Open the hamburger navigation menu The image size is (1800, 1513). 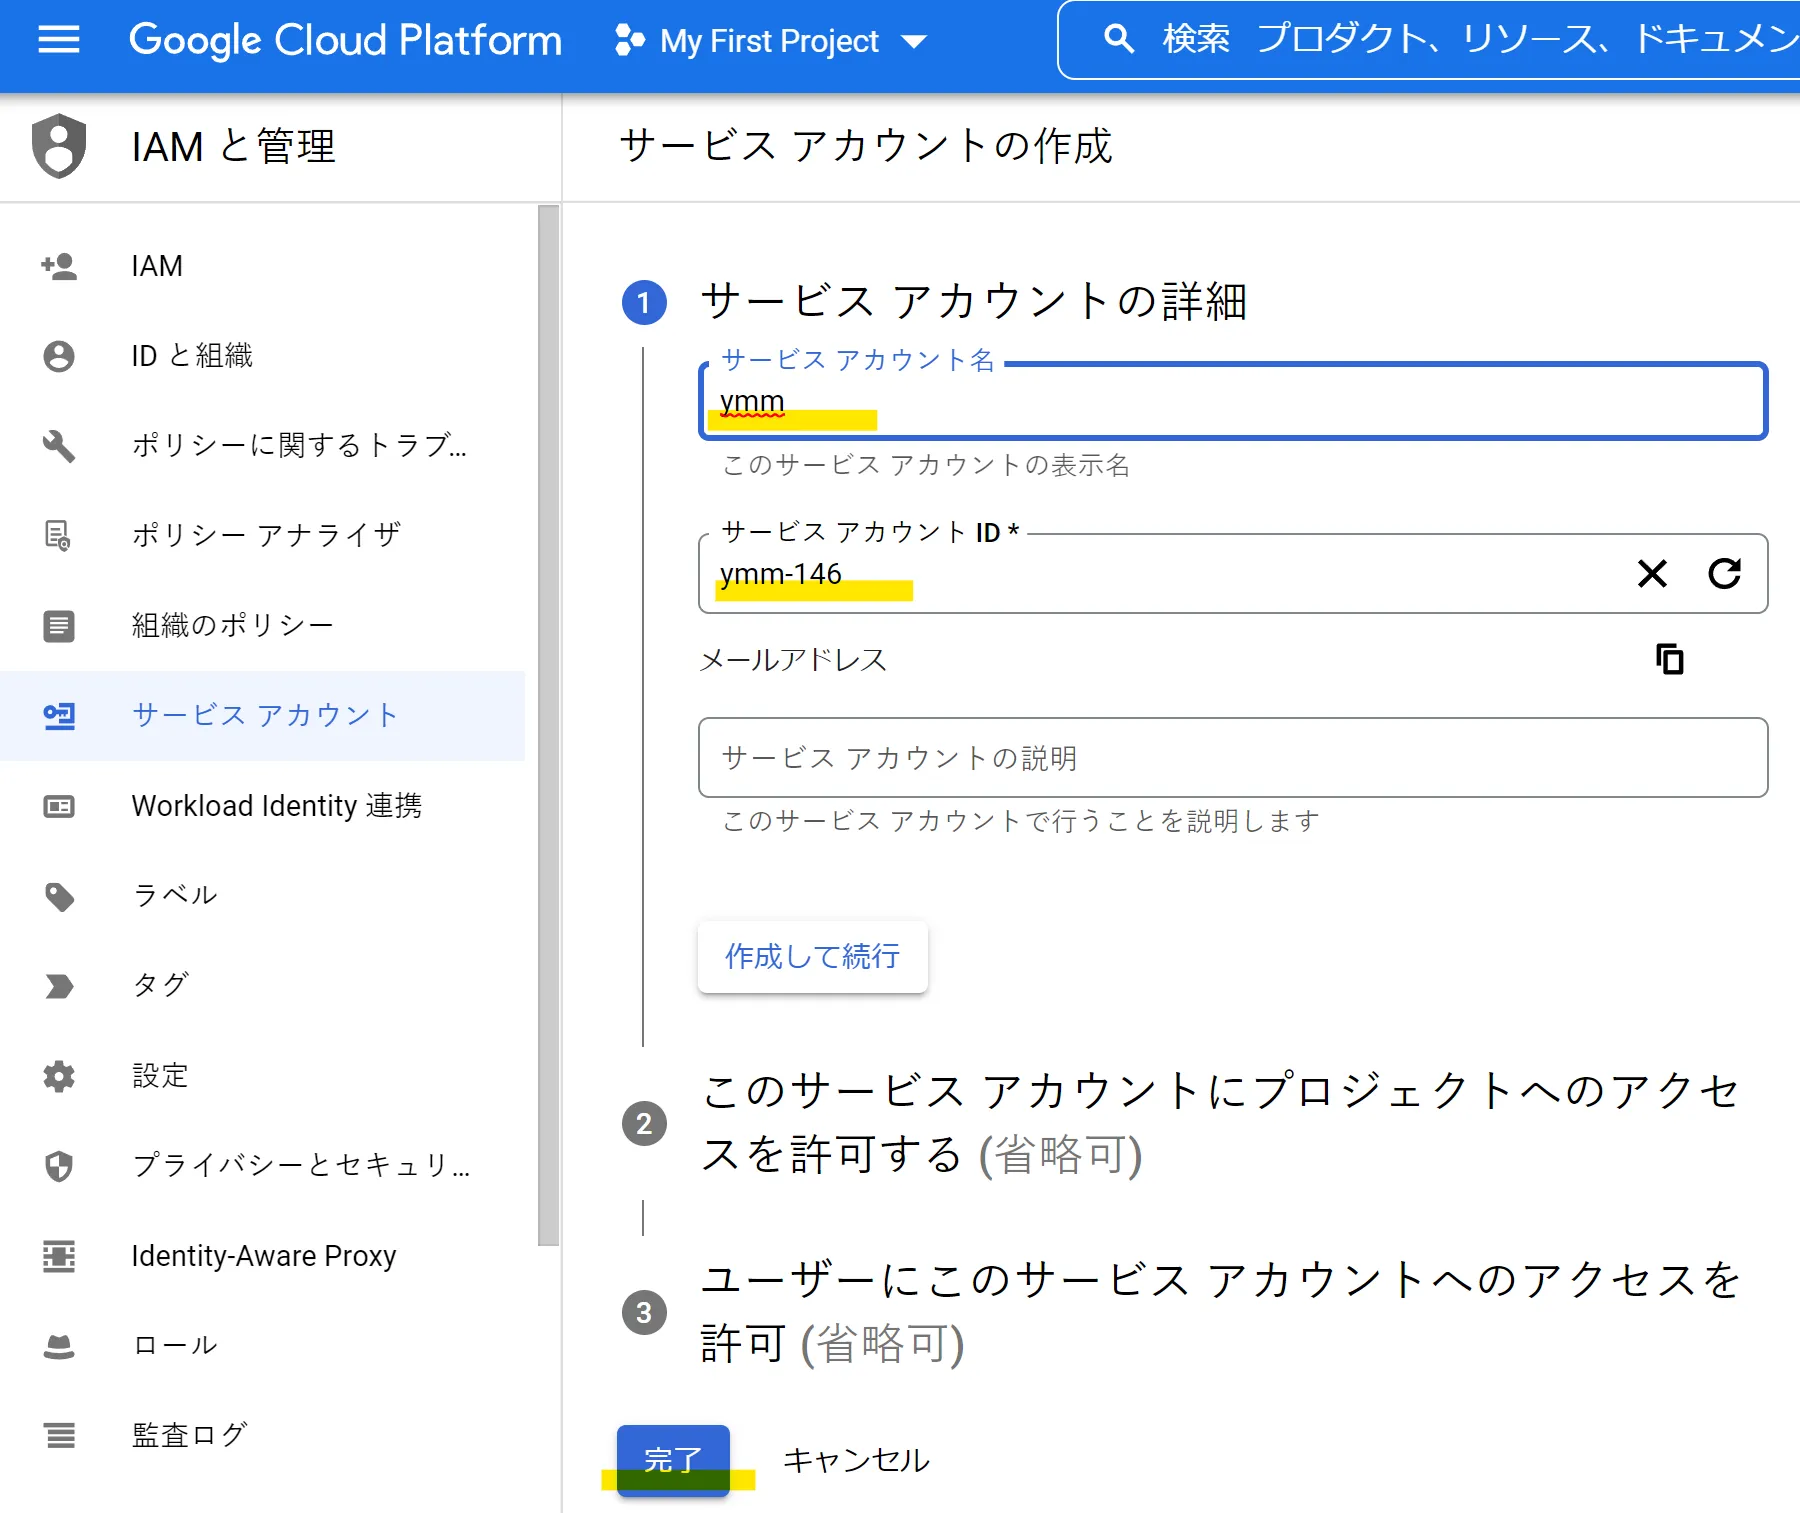pos(59,40)
